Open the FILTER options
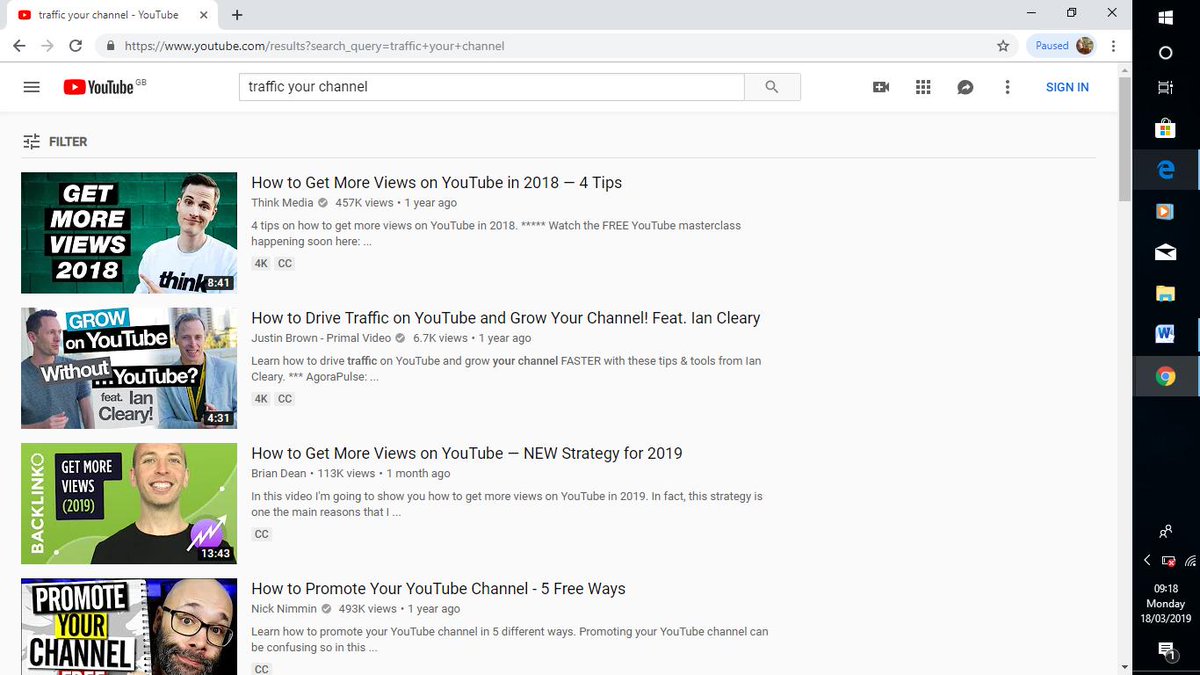This screenshot has height=675, width=1200. pos(55,142)
